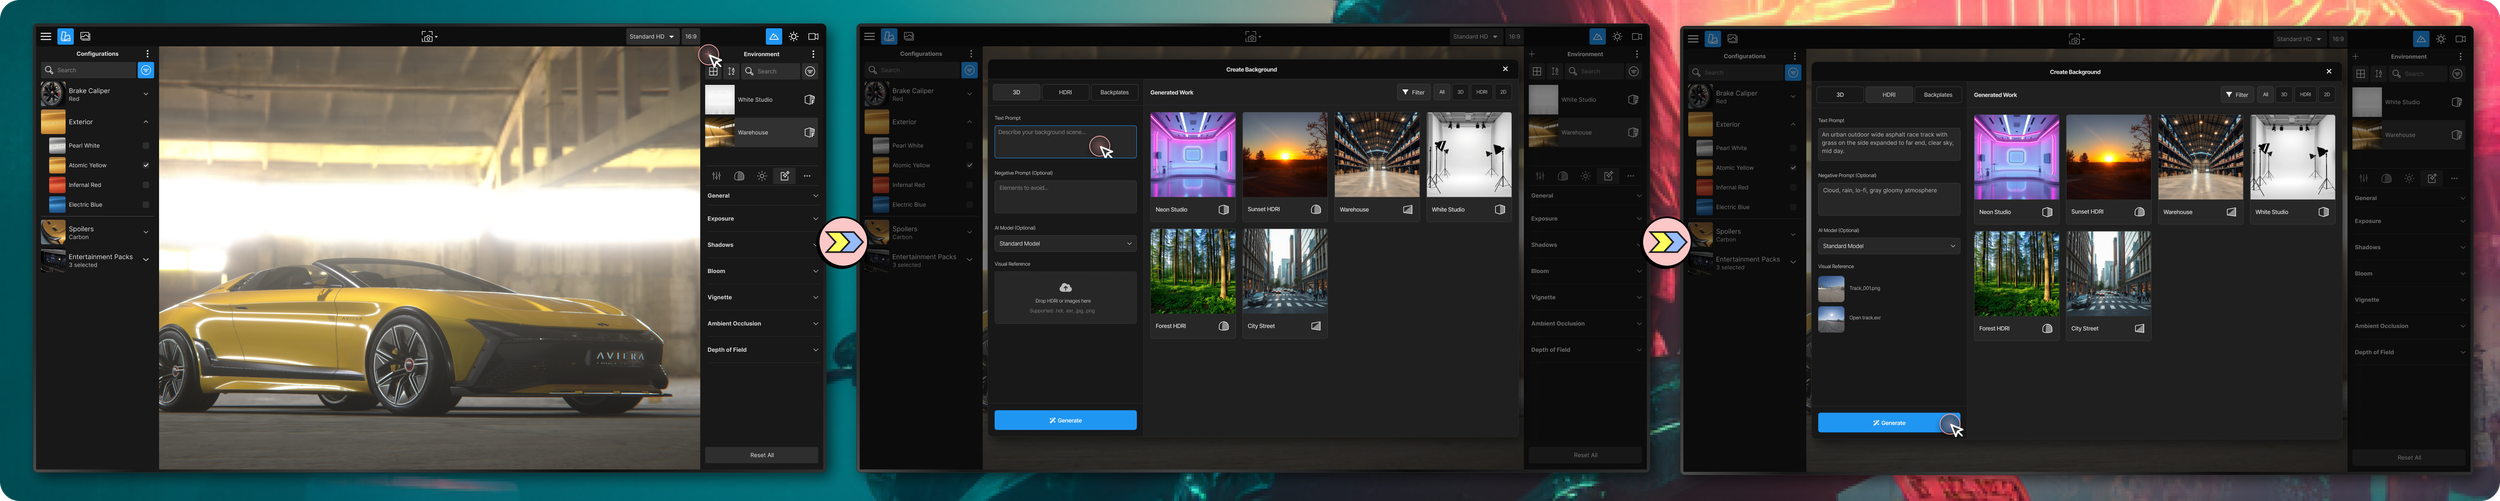Open the Configurations panel kebab menu in the left window

(x=147, y=54)
